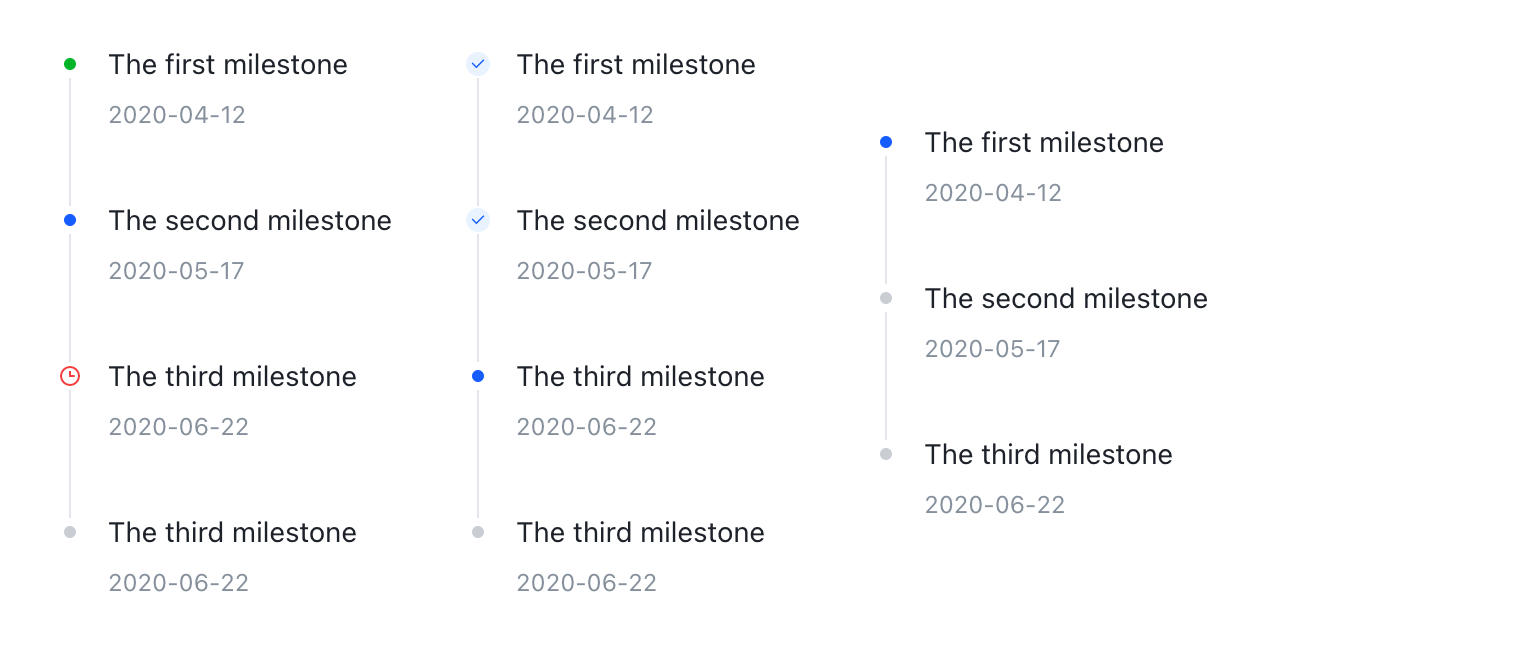Select checkmark icon beside "The first milestone"

click(478, 65)
